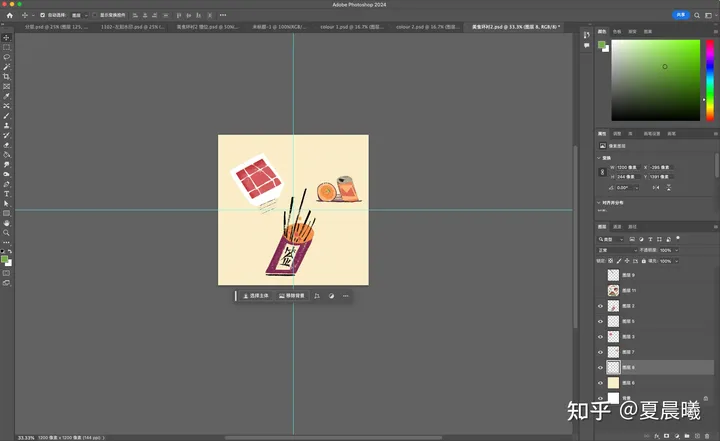Toggle the auto-select checkbox
The image size is (720, 441).
[x=43, y=15]
